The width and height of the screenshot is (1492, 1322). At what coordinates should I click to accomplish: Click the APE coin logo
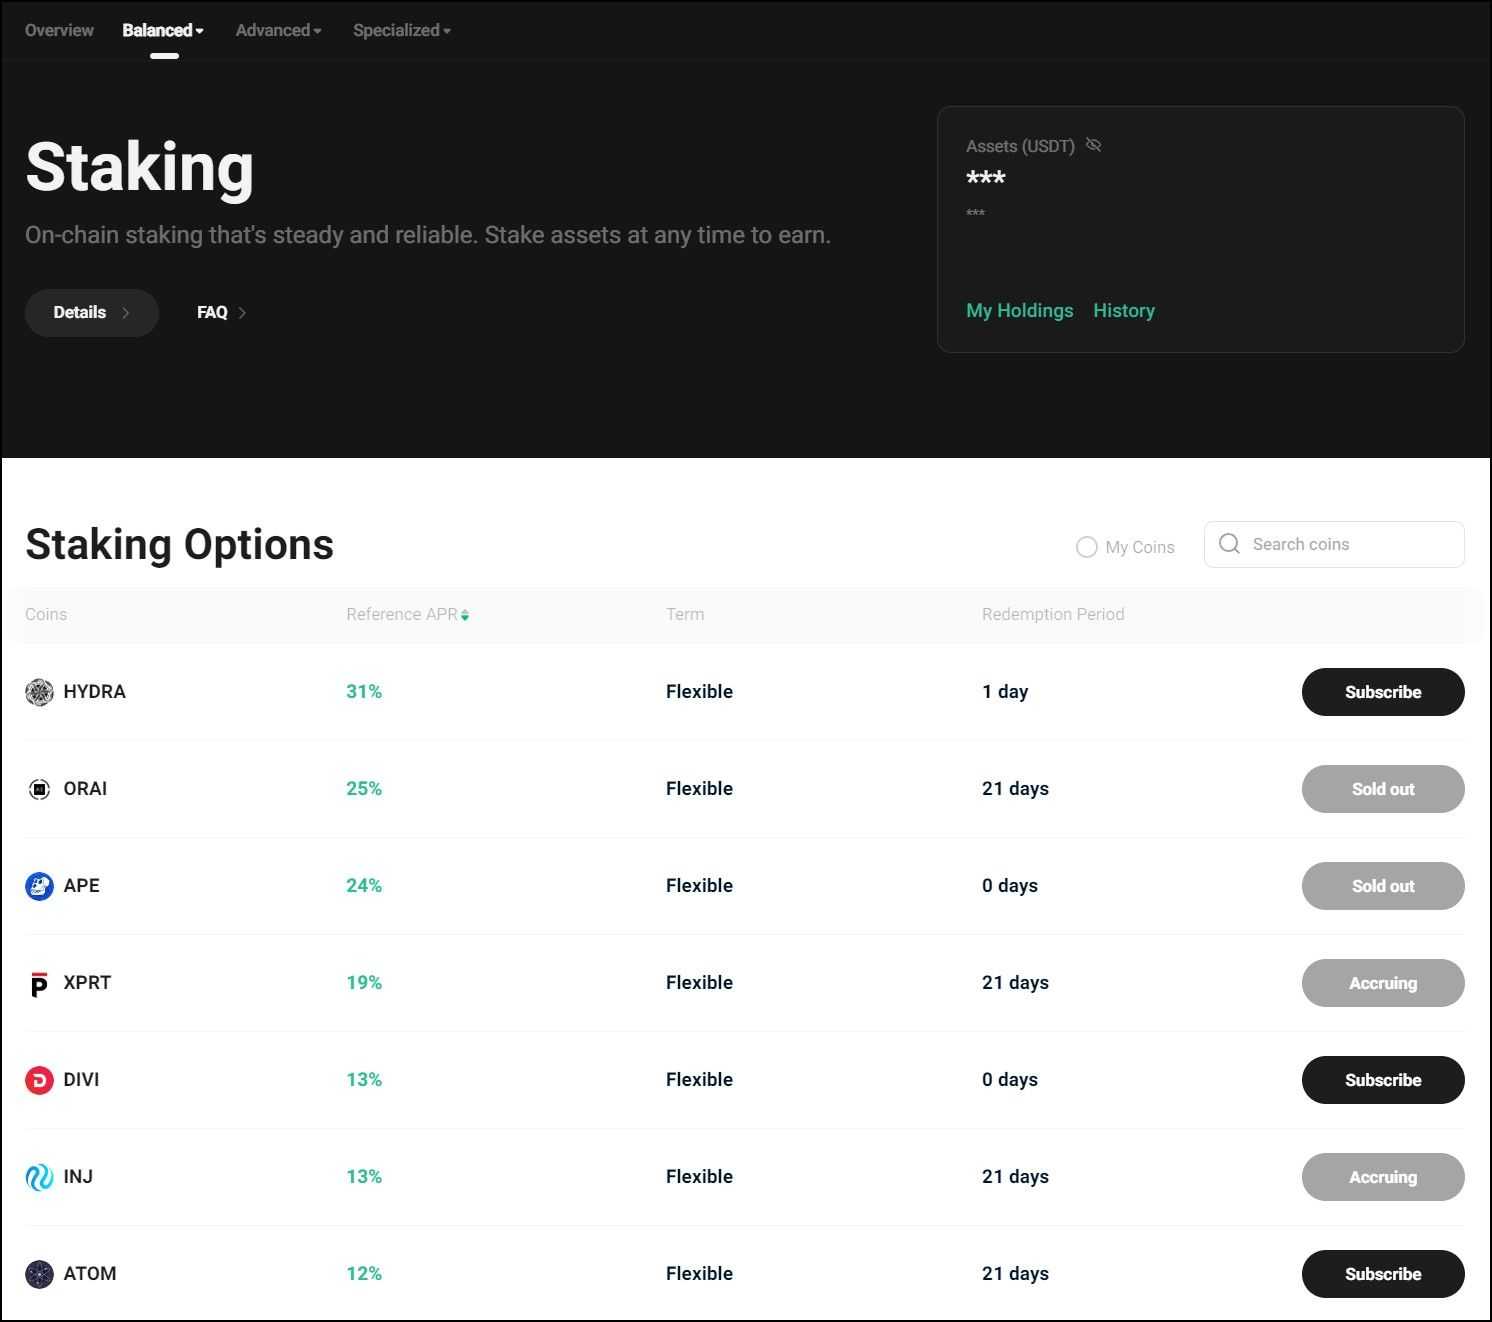(x=39, y=886)
